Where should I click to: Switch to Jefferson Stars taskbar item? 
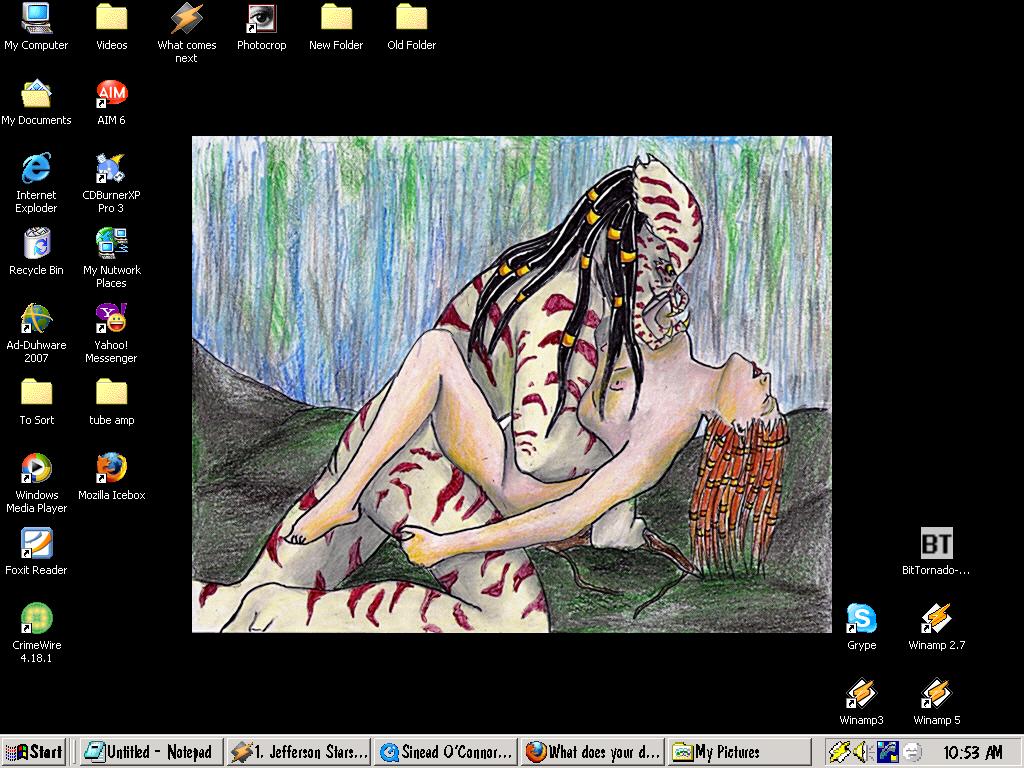(299, 752)
